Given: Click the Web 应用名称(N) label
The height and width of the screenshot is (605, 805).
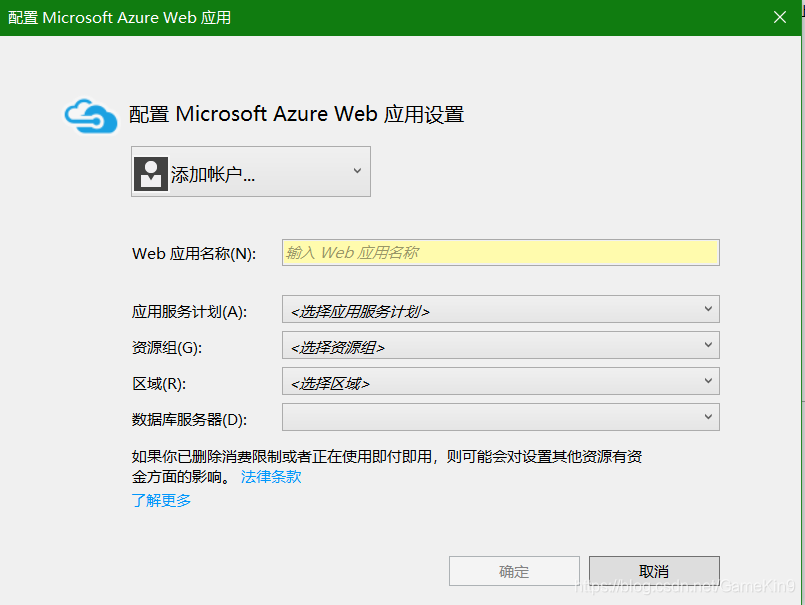Looking at the screenshot, I should tap(194, 254).
